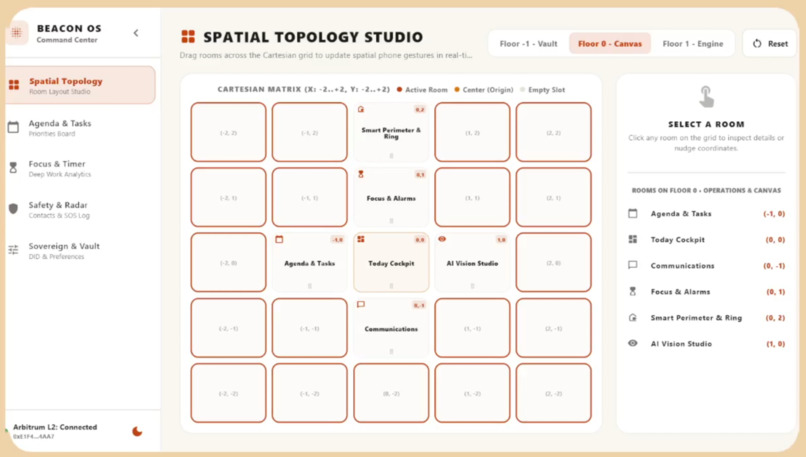Toggle dark mode with the moon icon
Screen dimensions: 806x457
[137, 431]
